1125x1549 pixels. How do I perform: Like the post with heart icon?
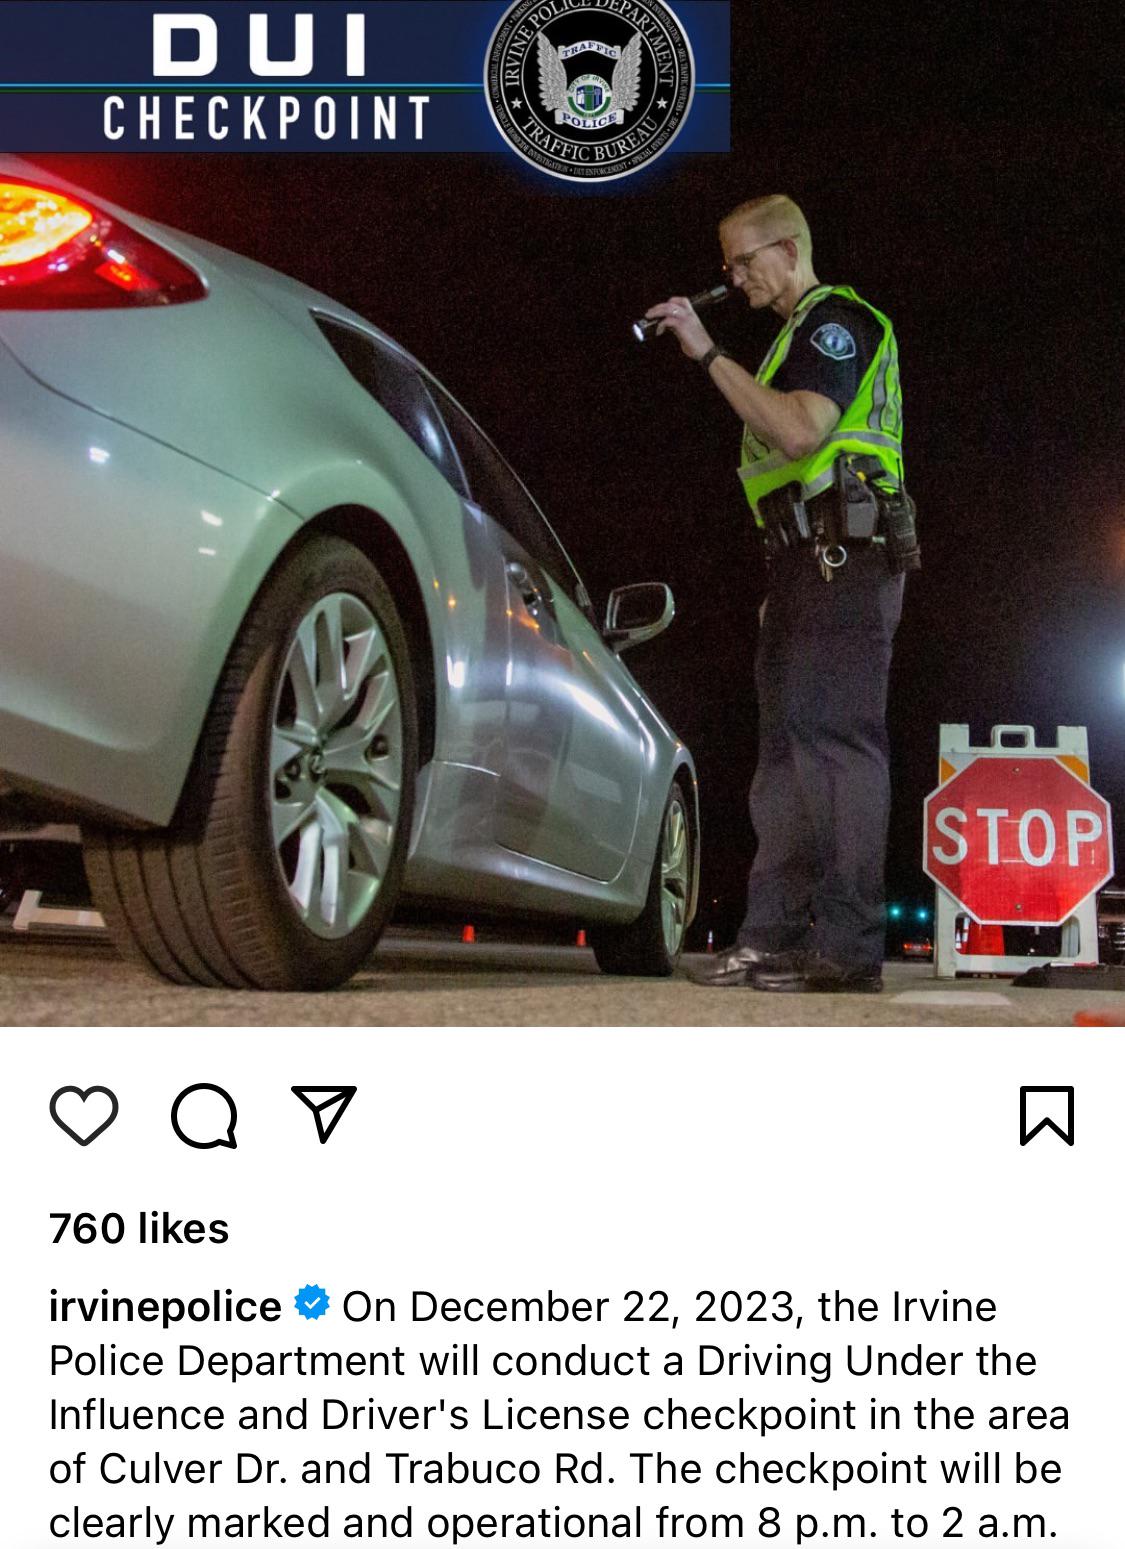point(84,1115)
